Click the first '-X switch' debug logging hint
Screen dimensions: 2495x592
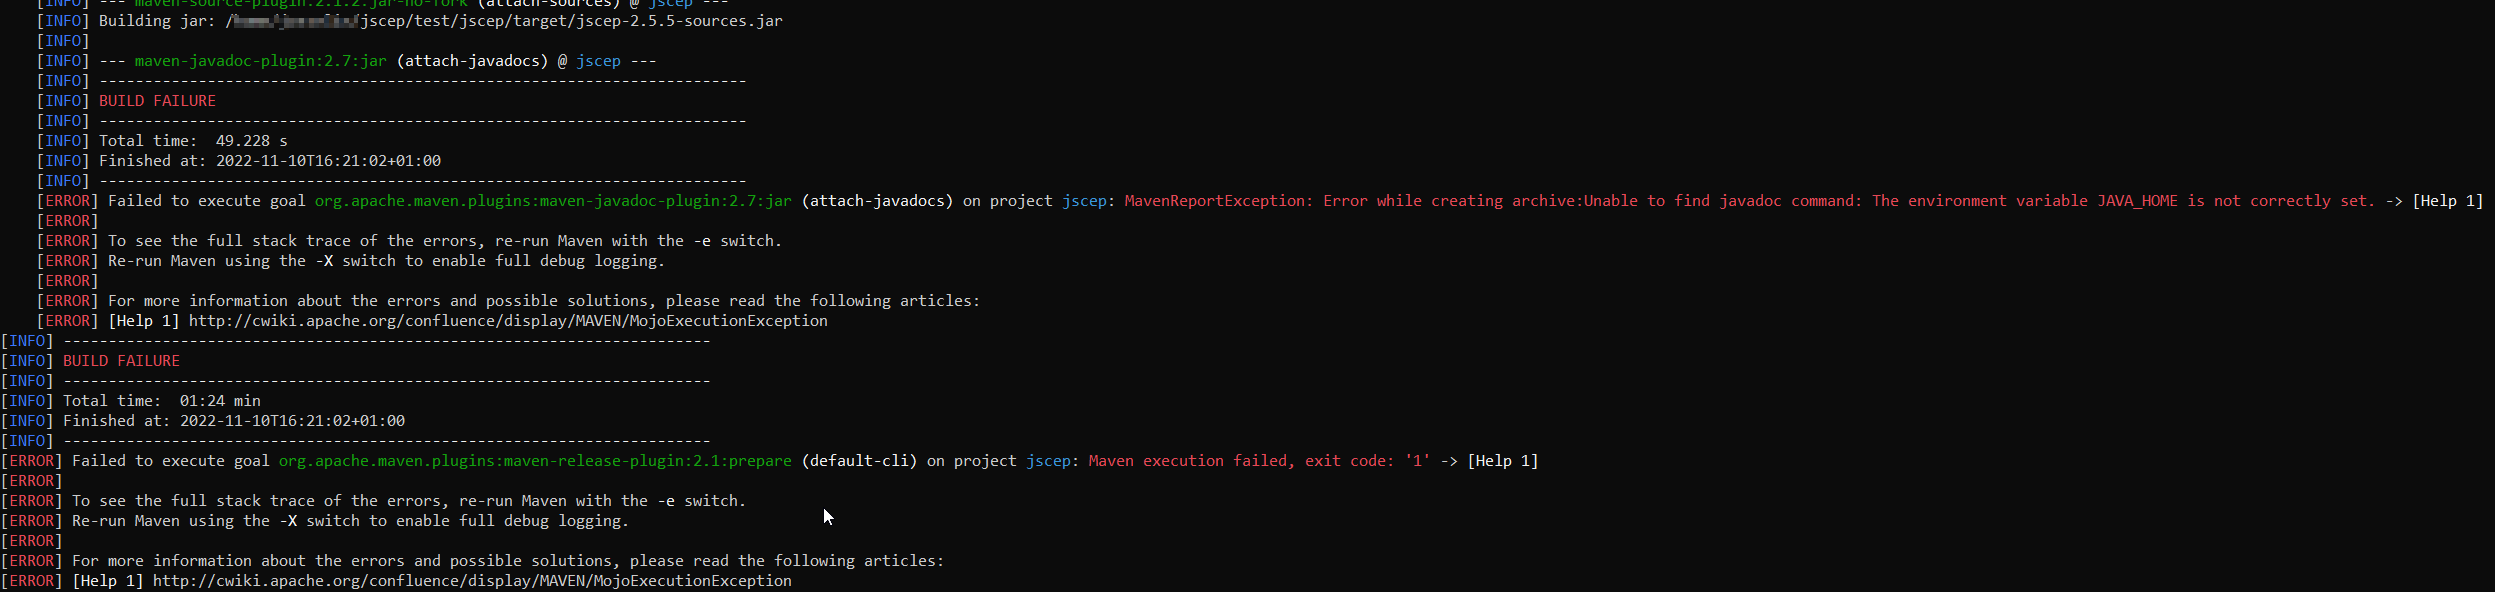(386, 261)
